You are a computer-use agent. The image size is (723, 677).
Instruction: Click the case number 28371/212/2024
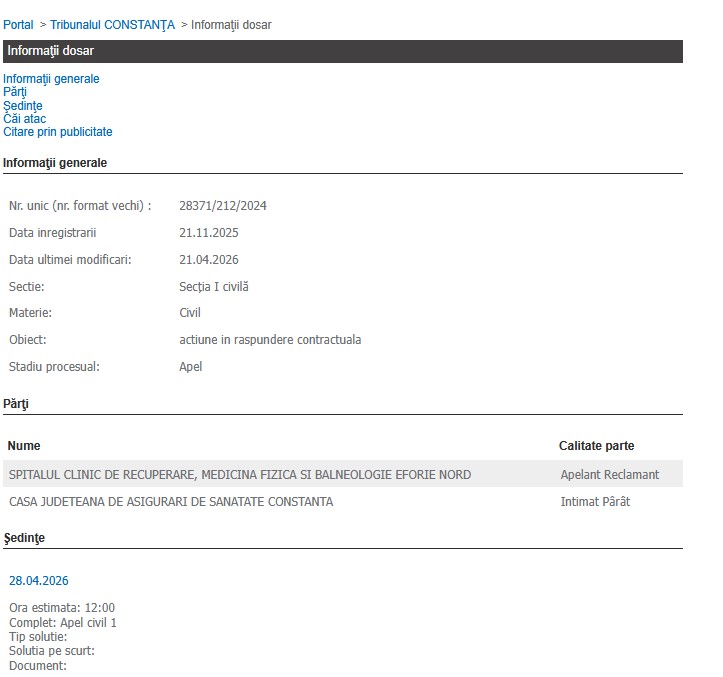tap(223, 206)
